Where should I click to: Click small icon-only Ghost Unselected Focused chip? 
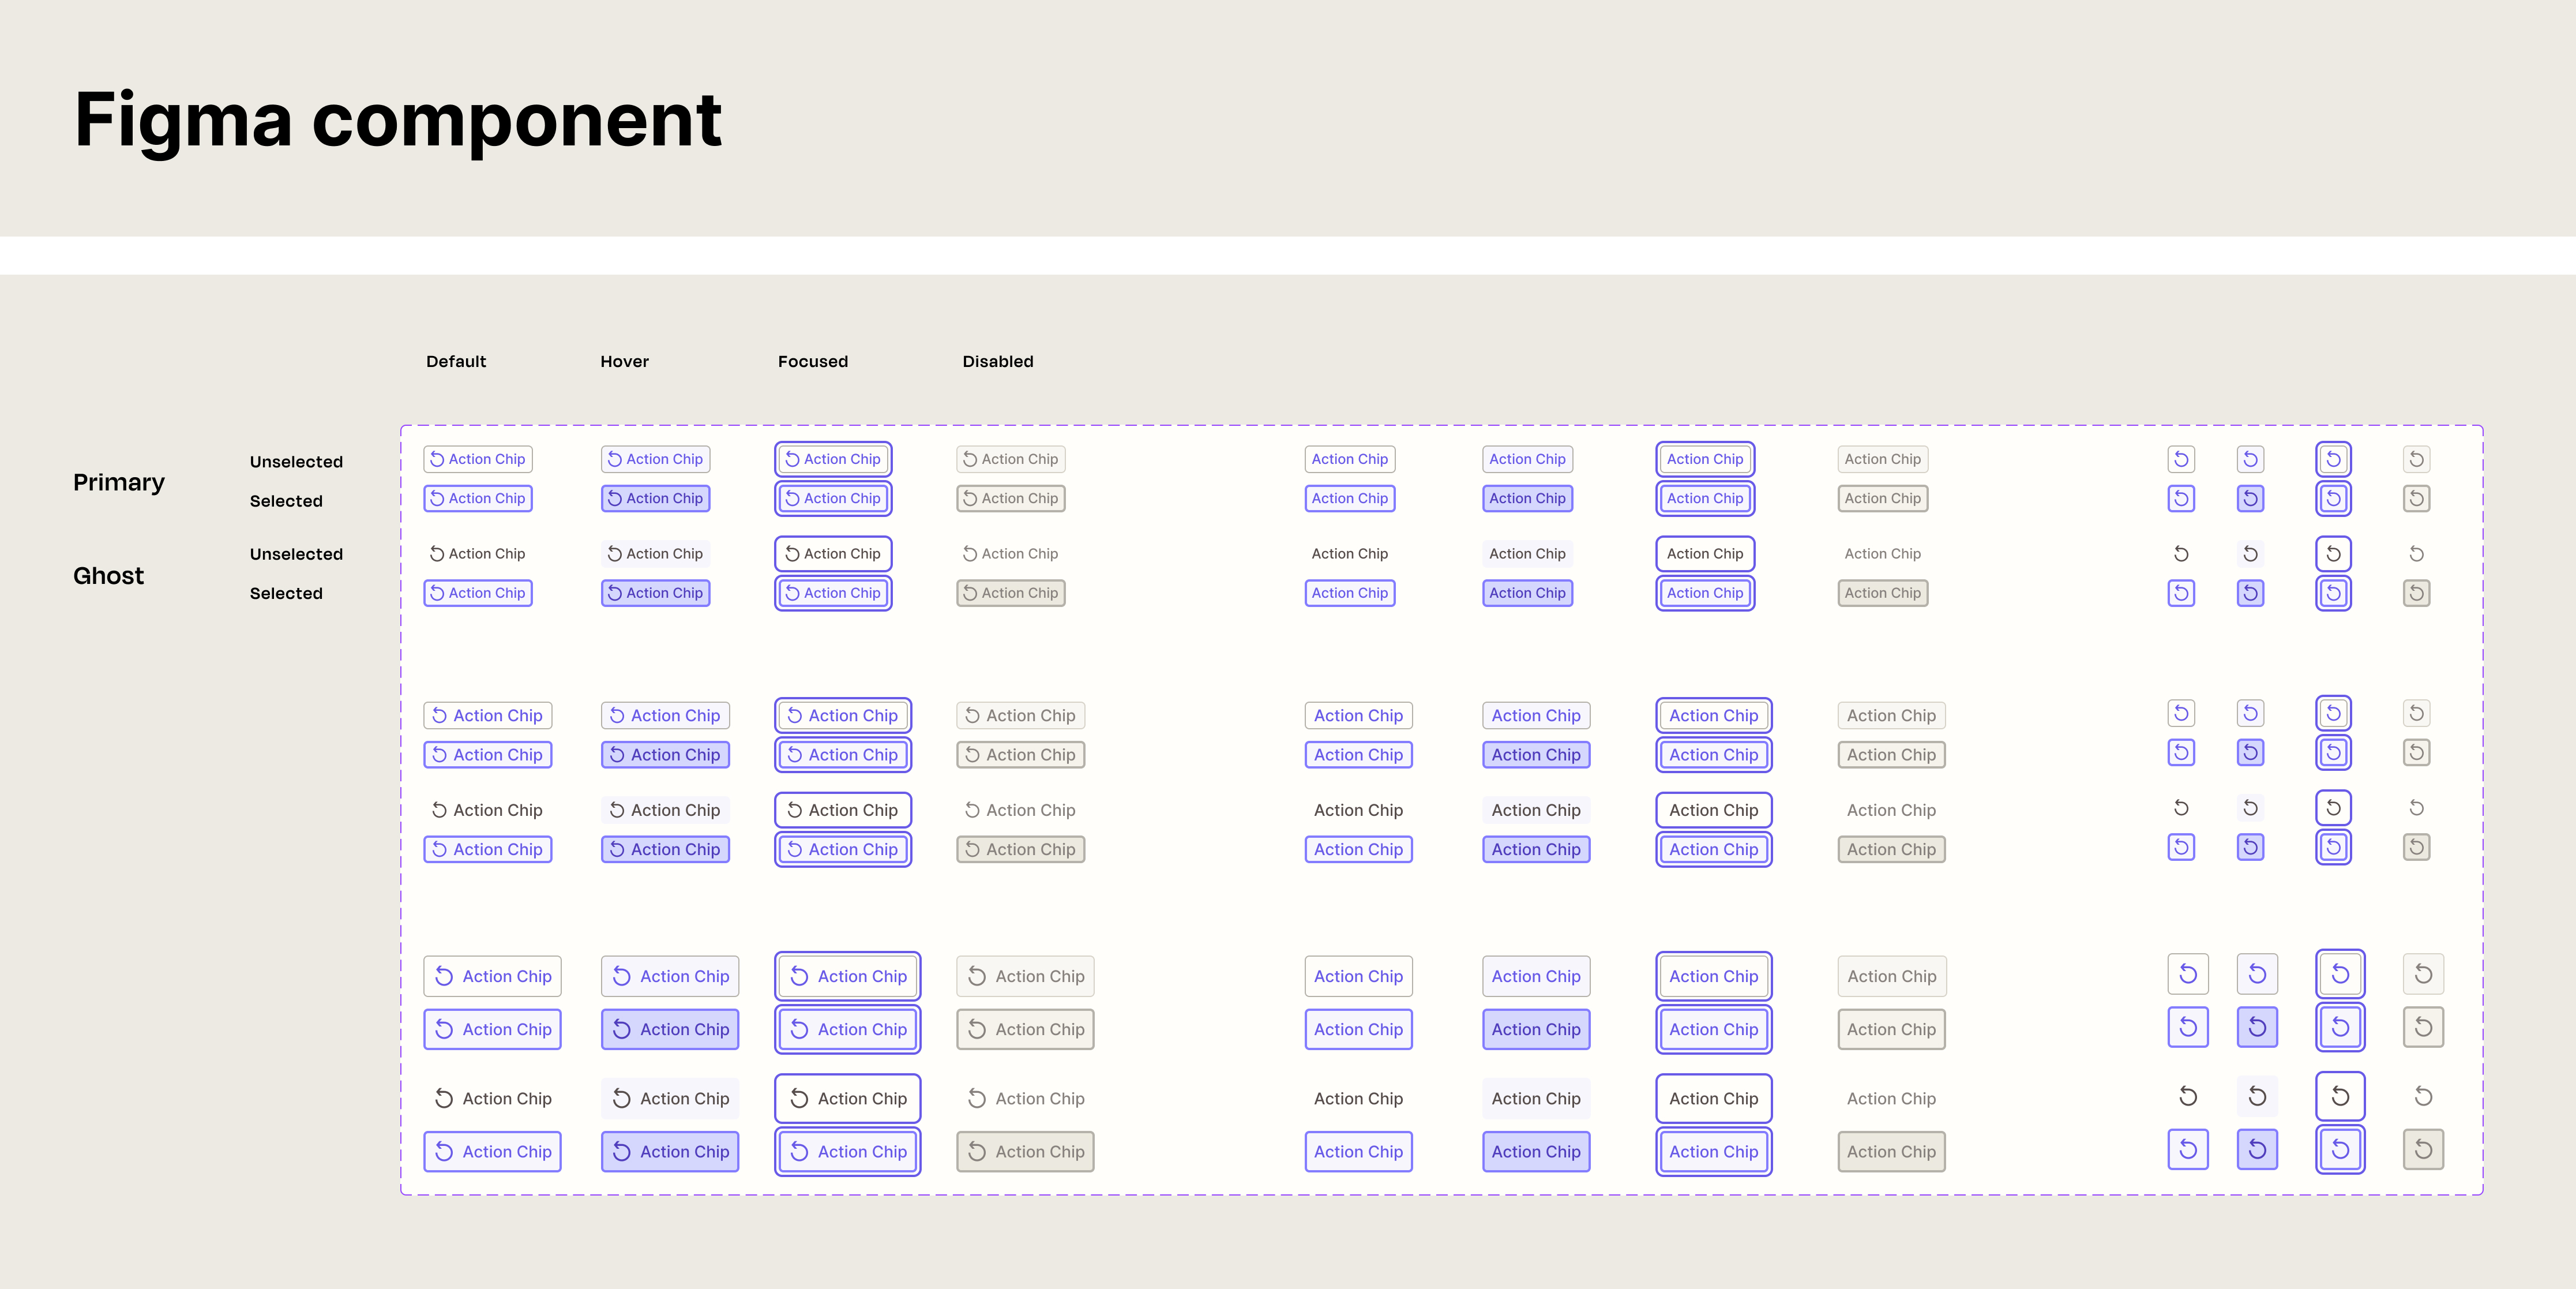coord(2333,553)
